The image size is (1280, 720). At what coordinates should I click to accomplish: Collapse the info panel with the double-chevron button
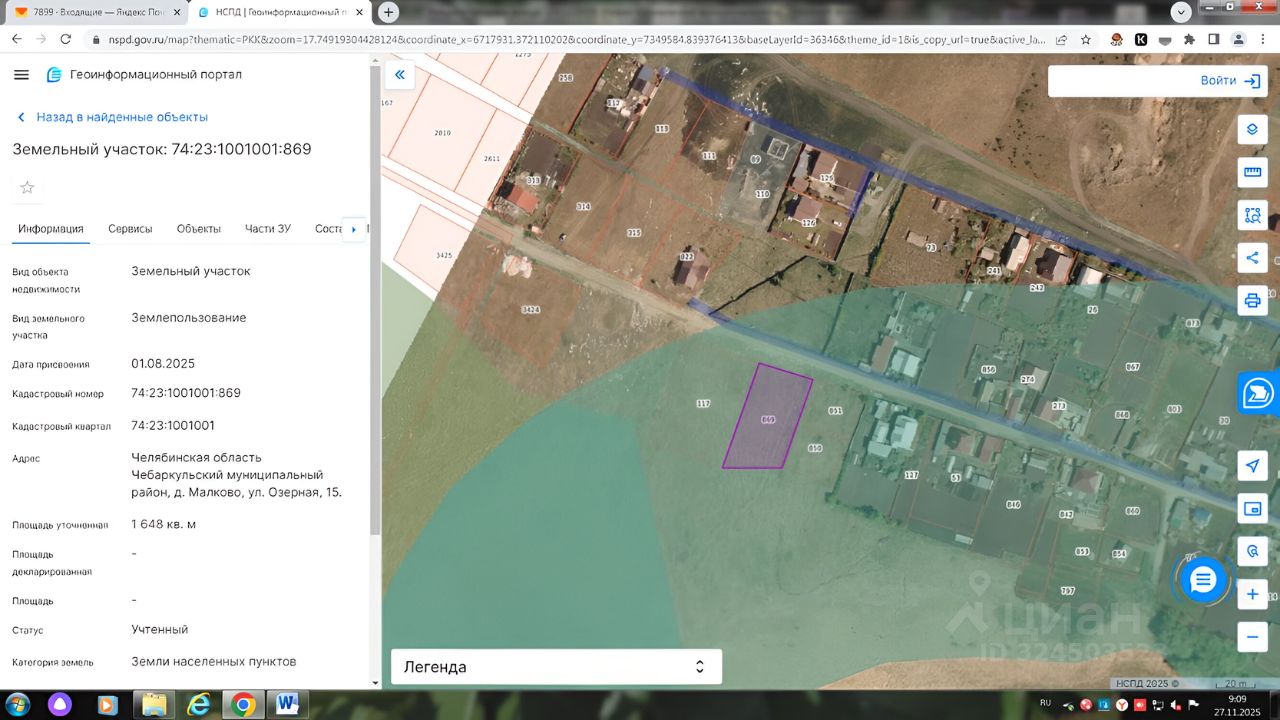pyautogui.click(x=400, y=74)
